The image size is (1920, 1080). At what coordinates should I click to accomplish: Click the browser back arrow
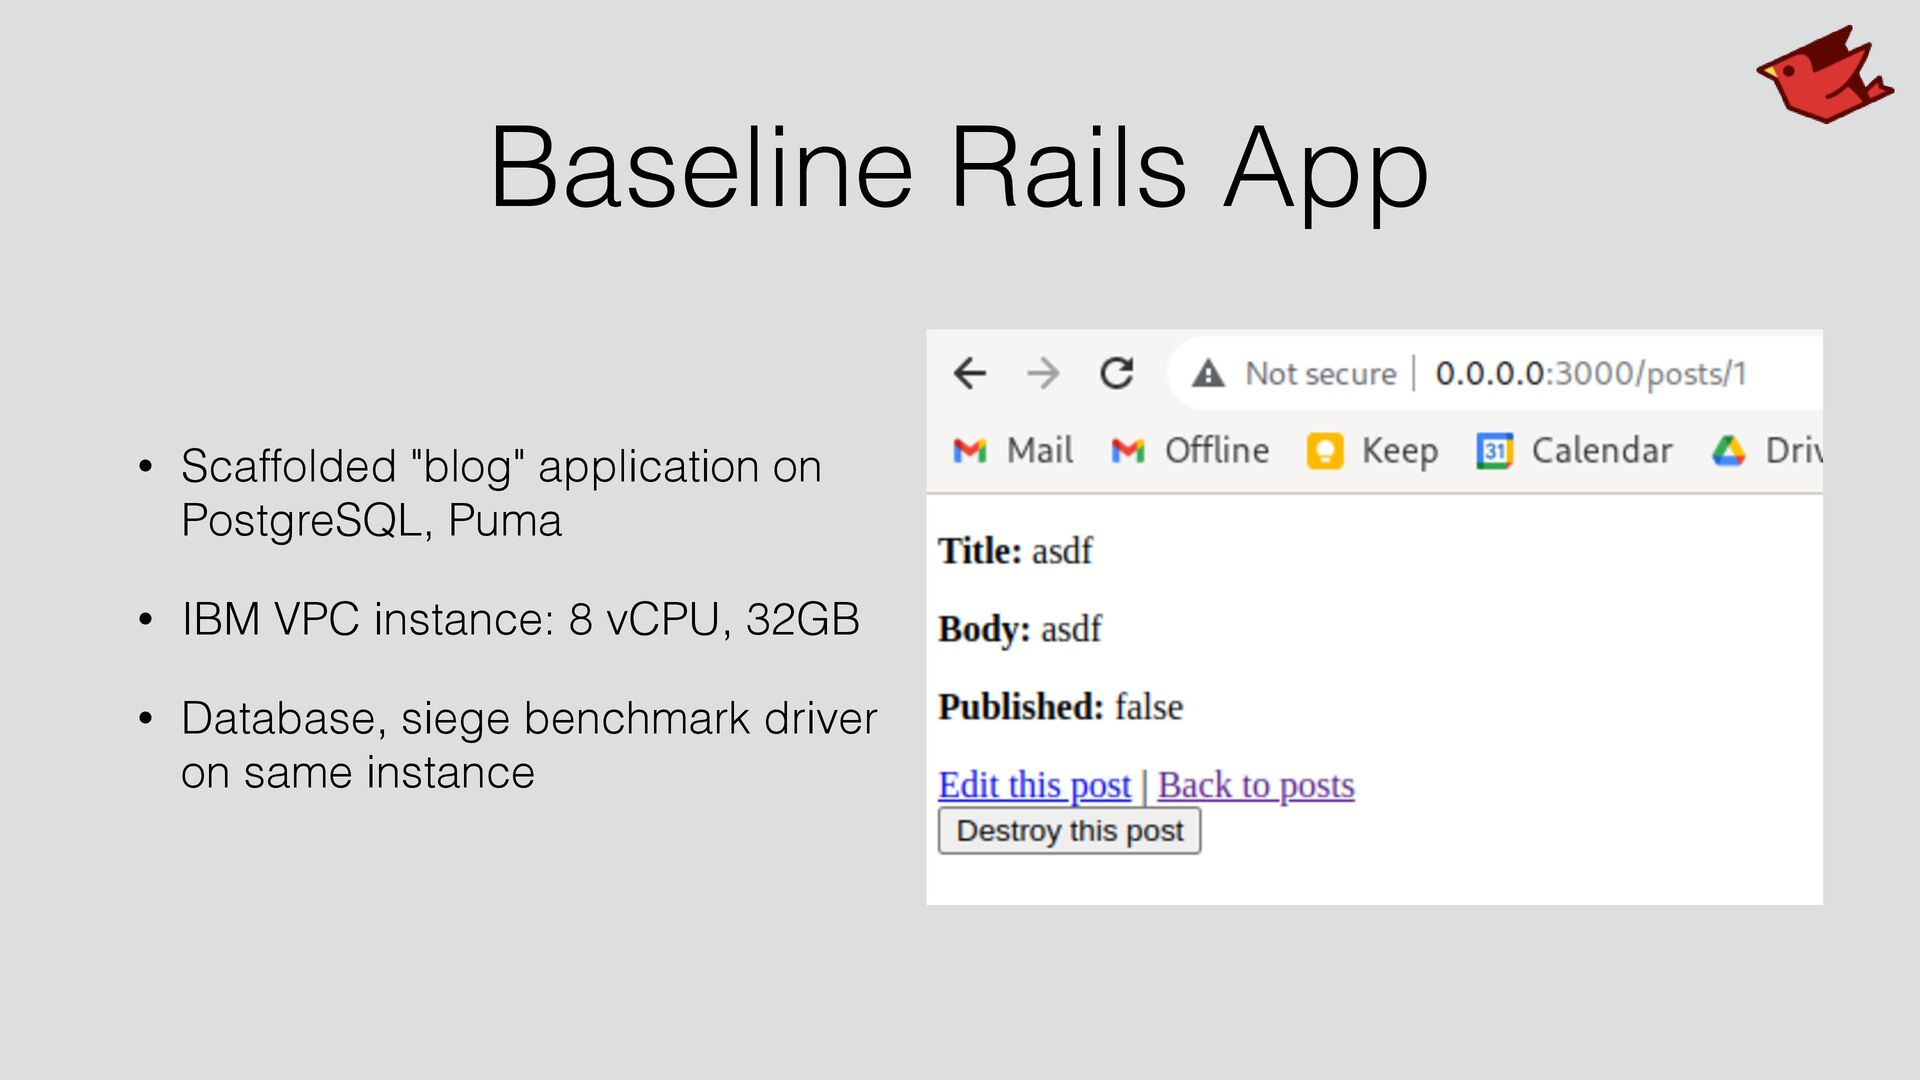tap(969, 373)
